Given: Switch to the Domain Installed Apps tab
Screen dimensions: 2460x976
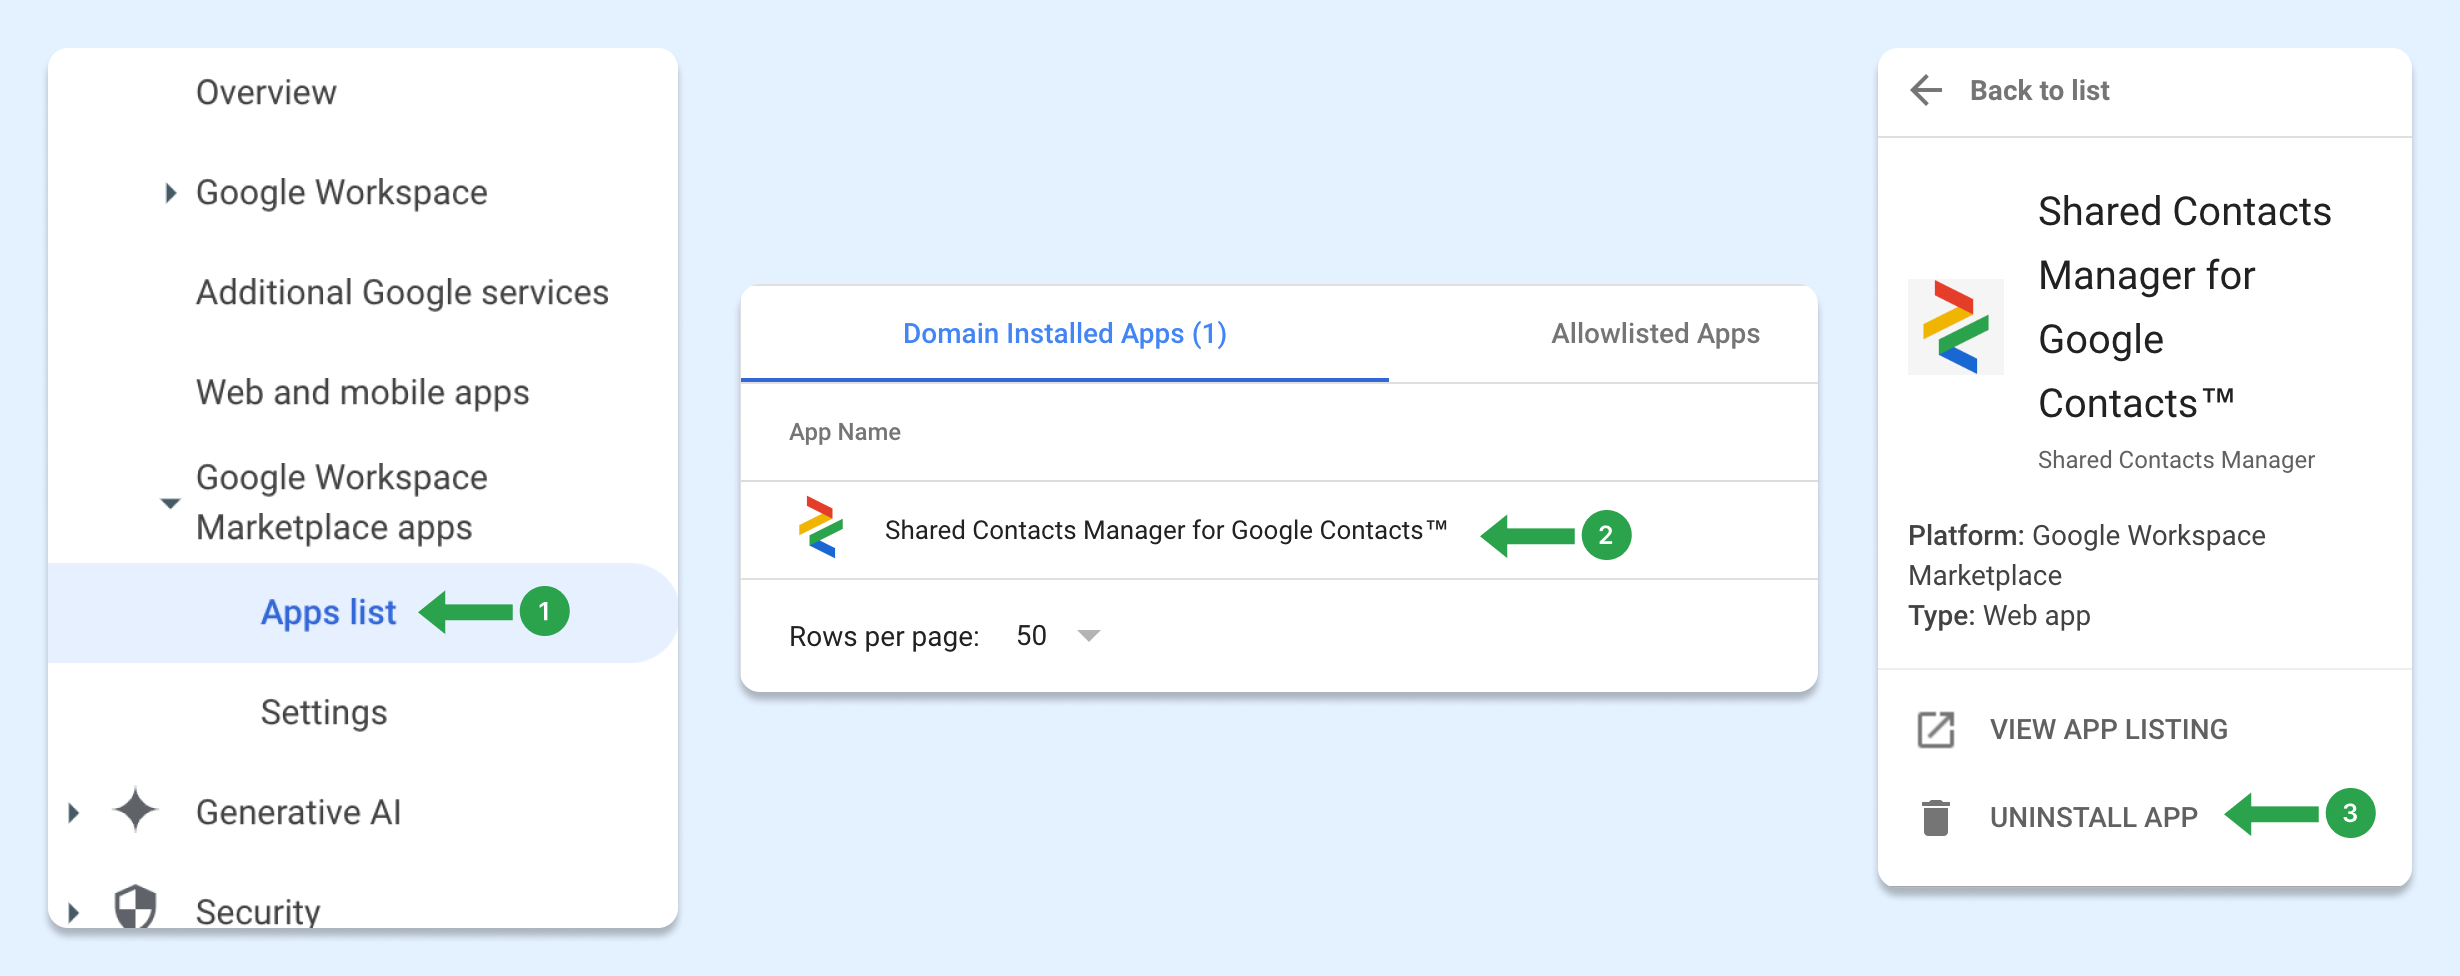Looking at the screenshot, I should (x=1065, y=333).
